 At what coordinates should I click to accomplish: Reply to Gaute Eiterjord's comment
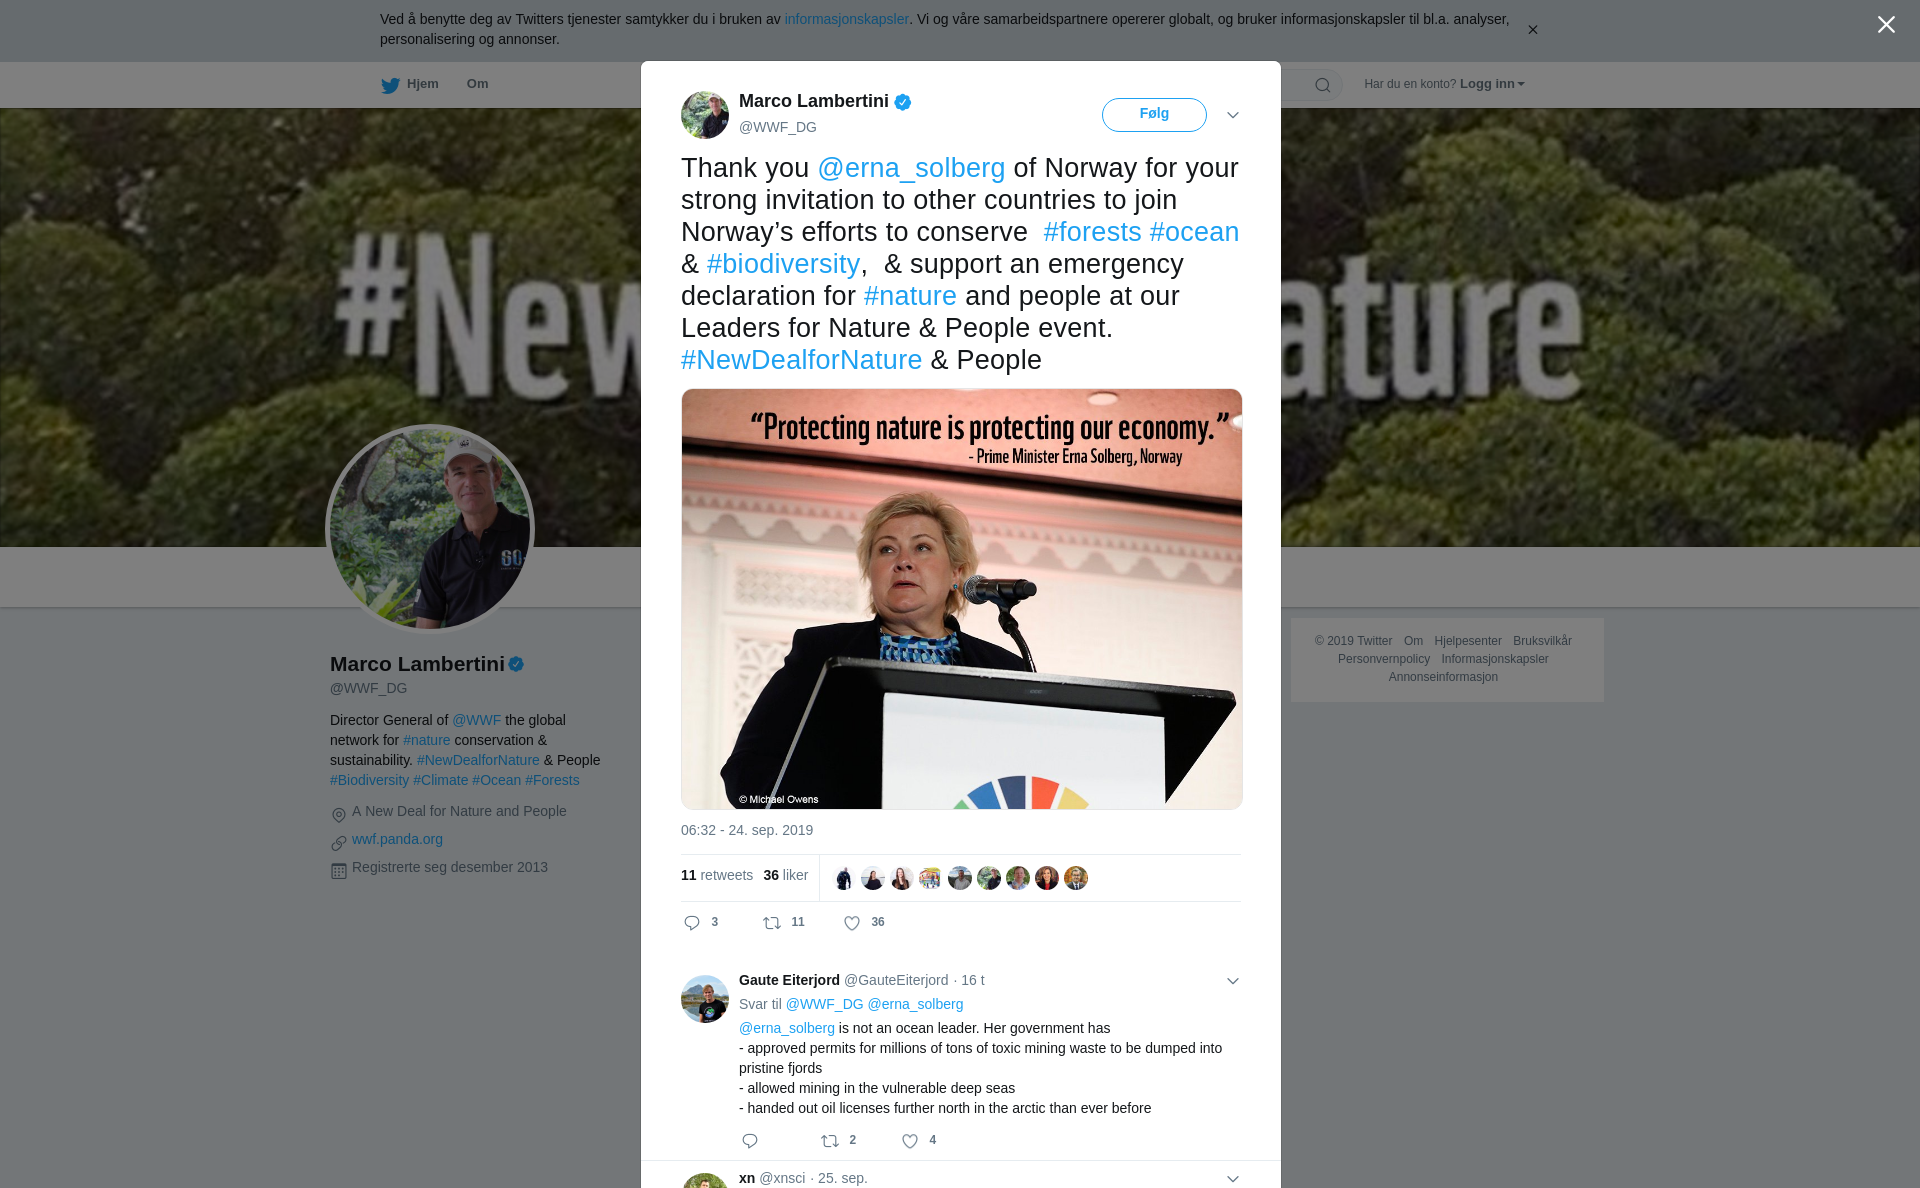(750, 1141)
